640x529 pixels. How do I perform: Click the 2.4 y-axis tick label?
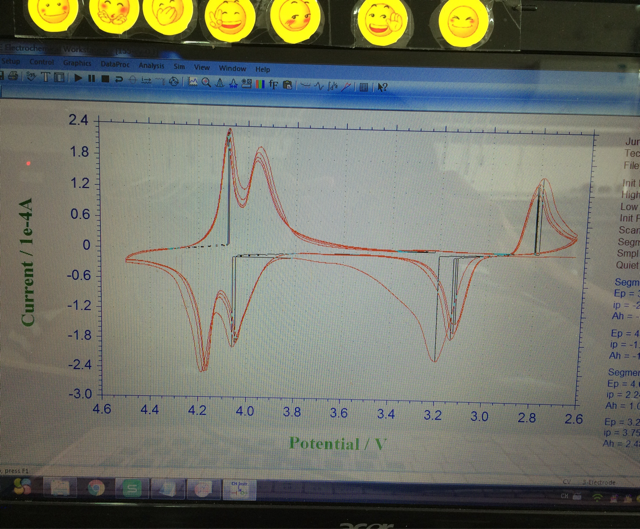point(78,120)
